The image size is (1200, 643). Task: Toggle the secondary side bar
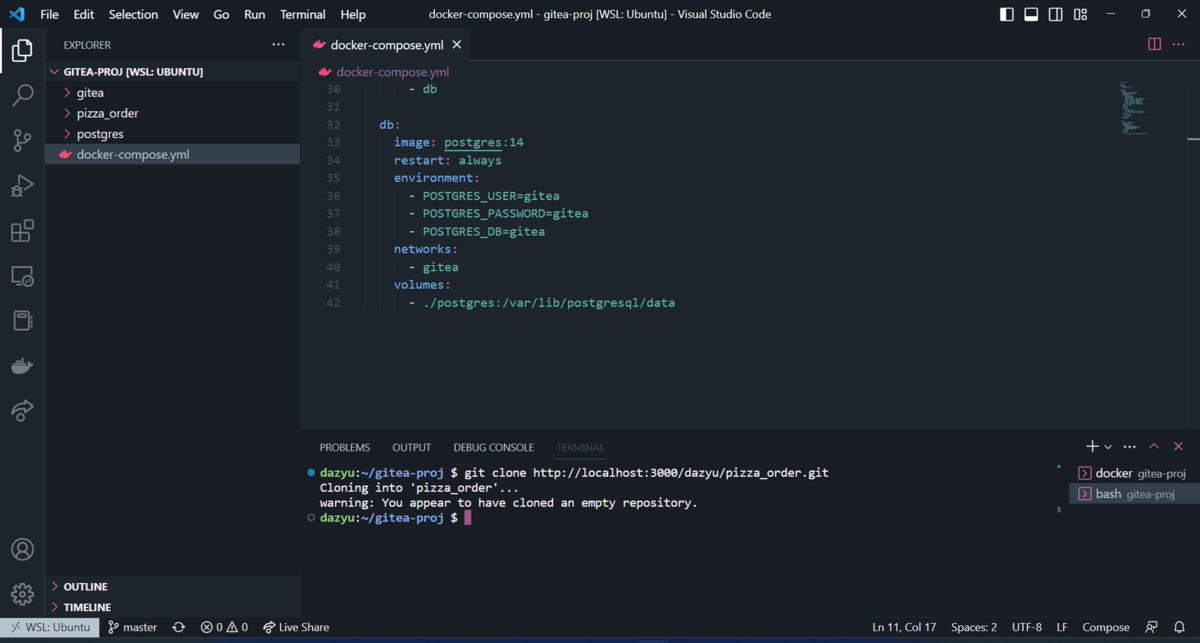pyautogui.click(x=1056, y=14)
